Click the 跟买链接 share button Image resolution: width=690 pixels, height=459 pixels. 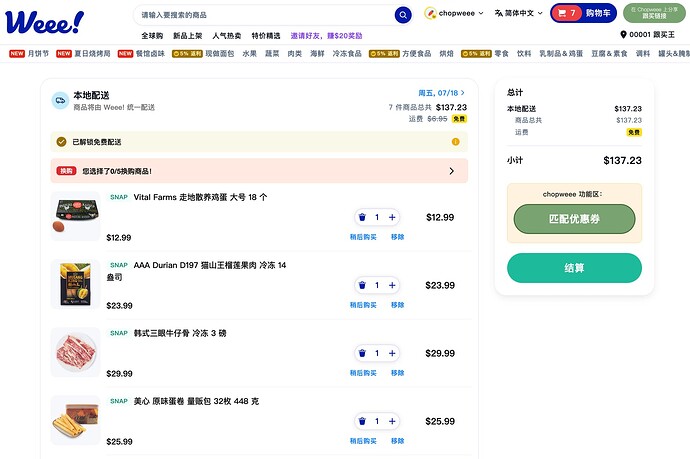click(x=654, y=13)
